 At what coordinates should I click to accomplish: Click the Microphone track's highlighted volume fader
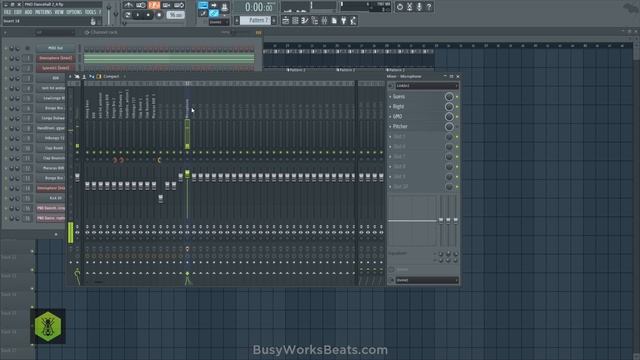tap(187, 174)
